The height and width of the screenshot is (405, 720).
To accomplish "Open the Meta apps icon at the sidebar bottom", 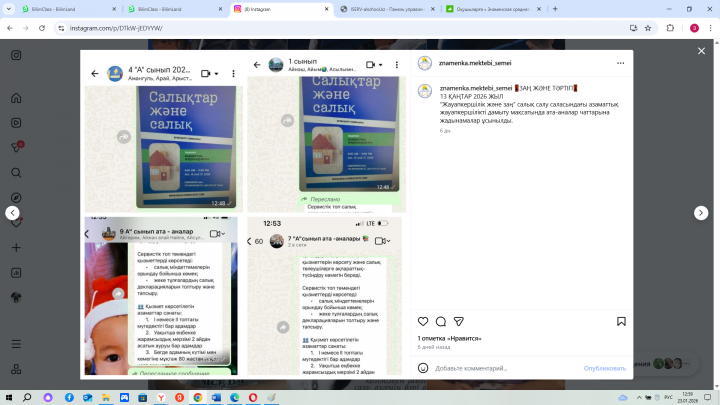I will (x=16, y=369).
